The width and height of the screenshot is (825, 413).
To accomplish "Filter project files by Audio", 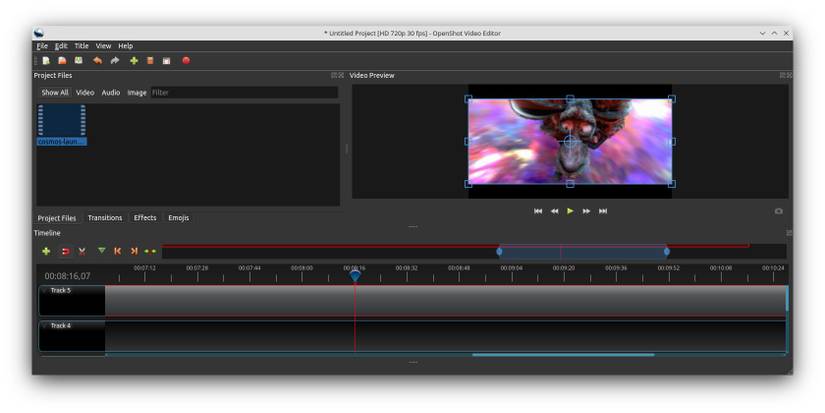I will [x=110, y=93].
